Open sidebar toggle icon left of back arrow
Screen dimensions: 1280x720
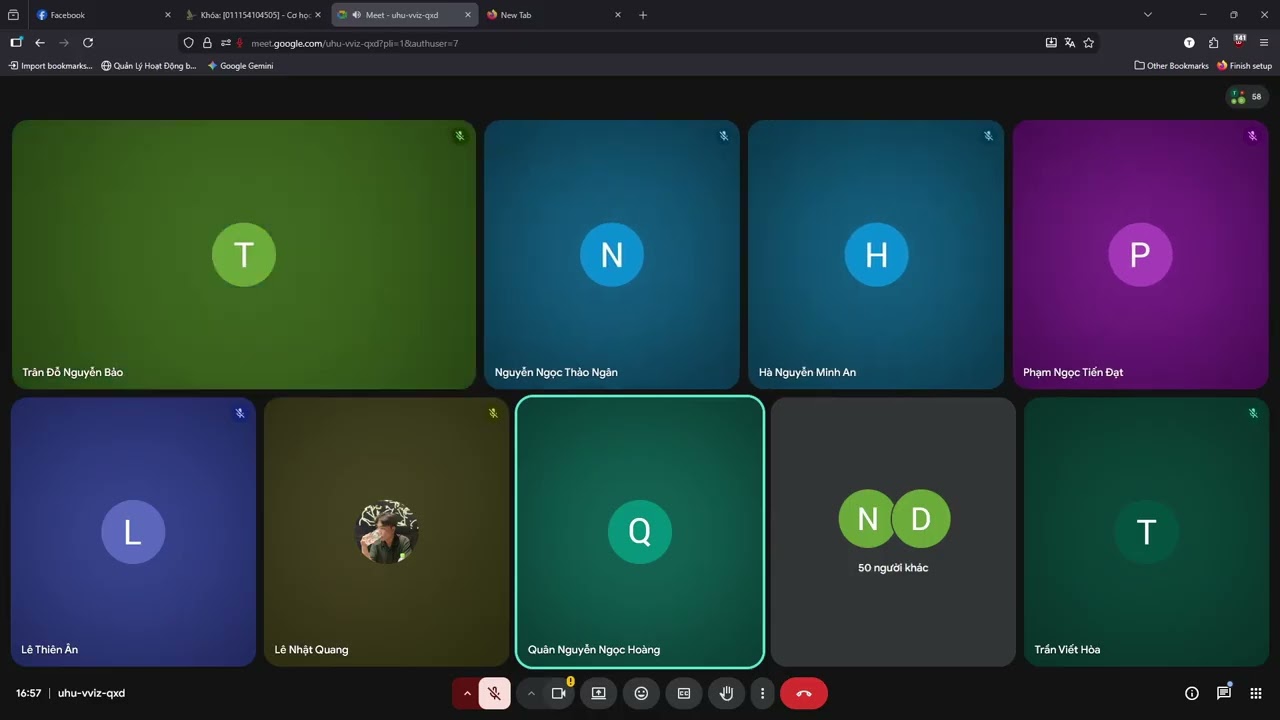click(16, 43)
